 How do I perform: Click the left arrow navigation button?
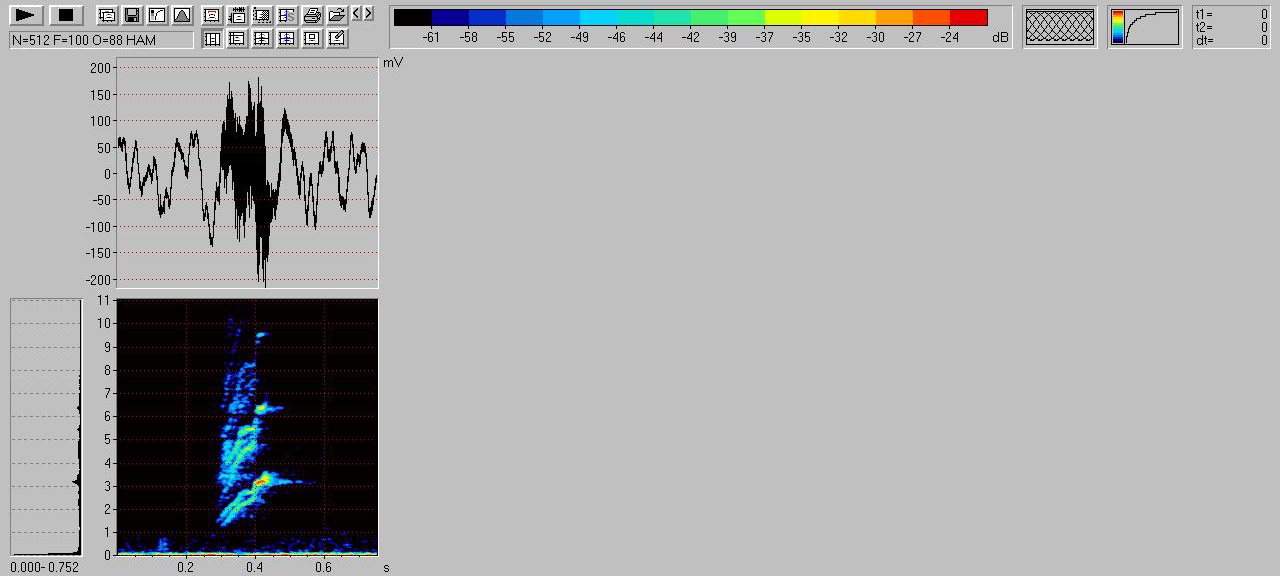pyautogui.click(x=356, y=14)
